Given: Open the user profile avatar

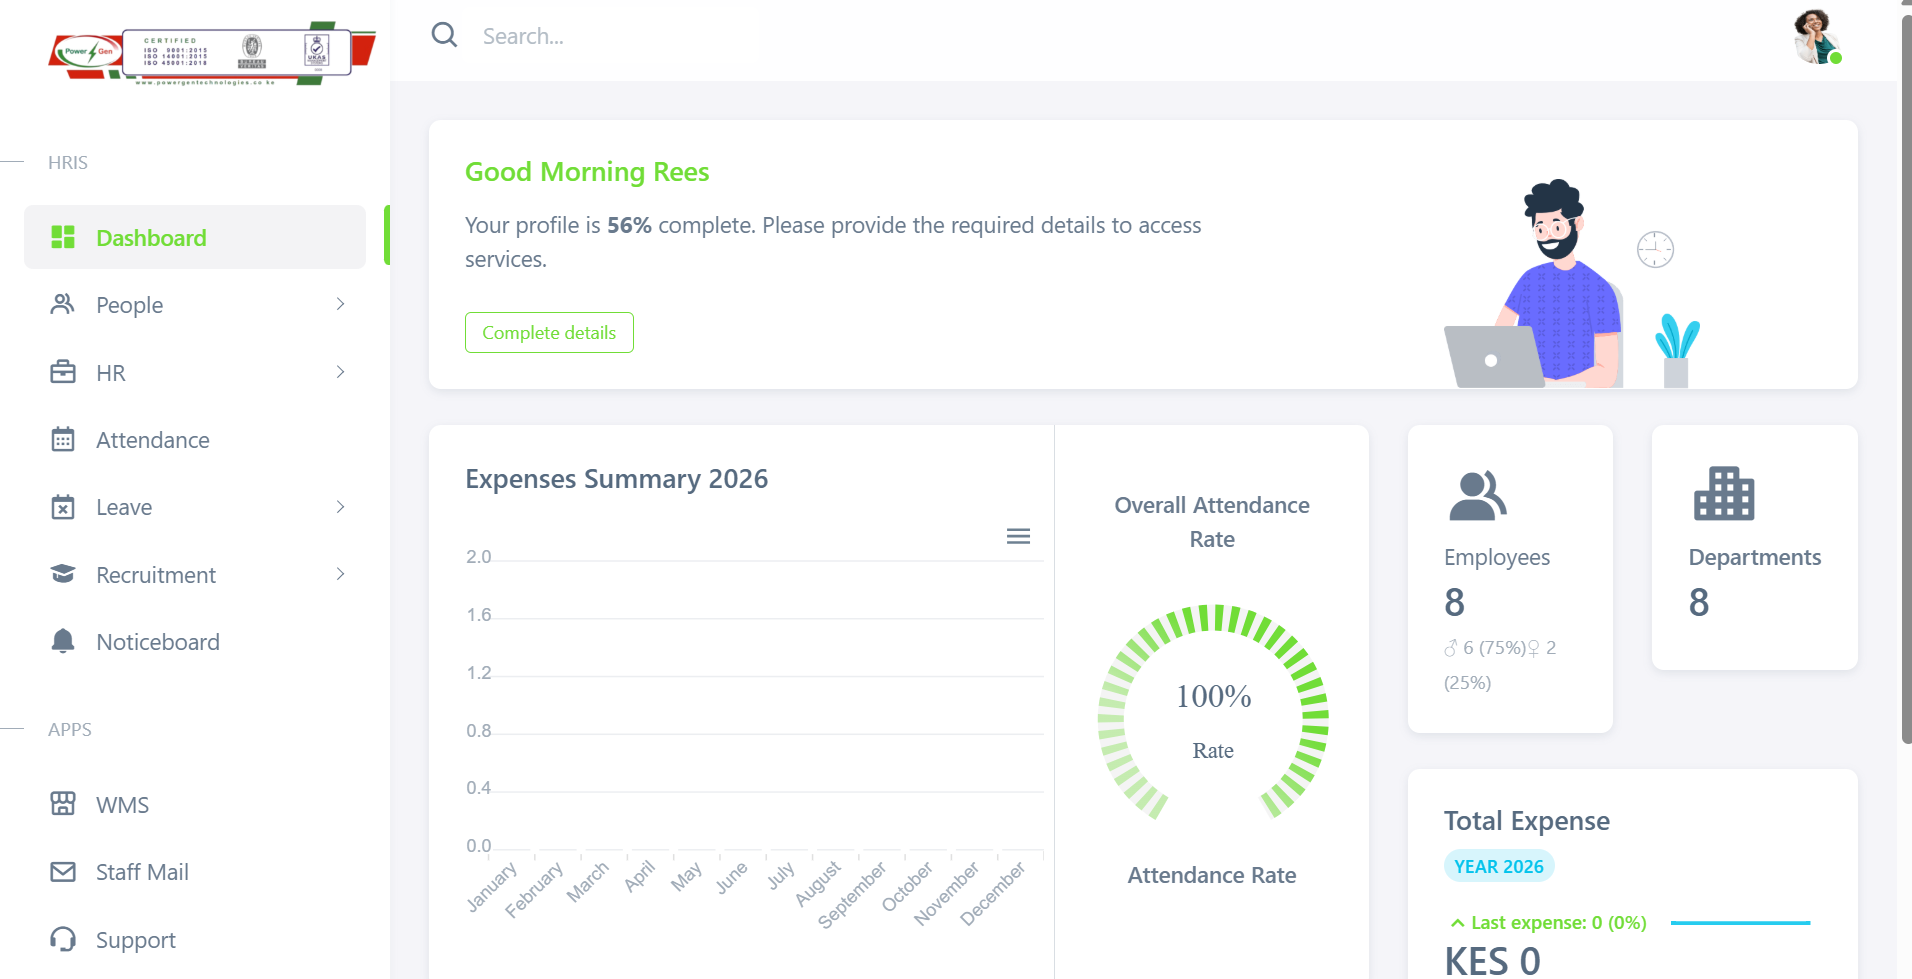Looking at the screenshot, I should (1816, 37).
